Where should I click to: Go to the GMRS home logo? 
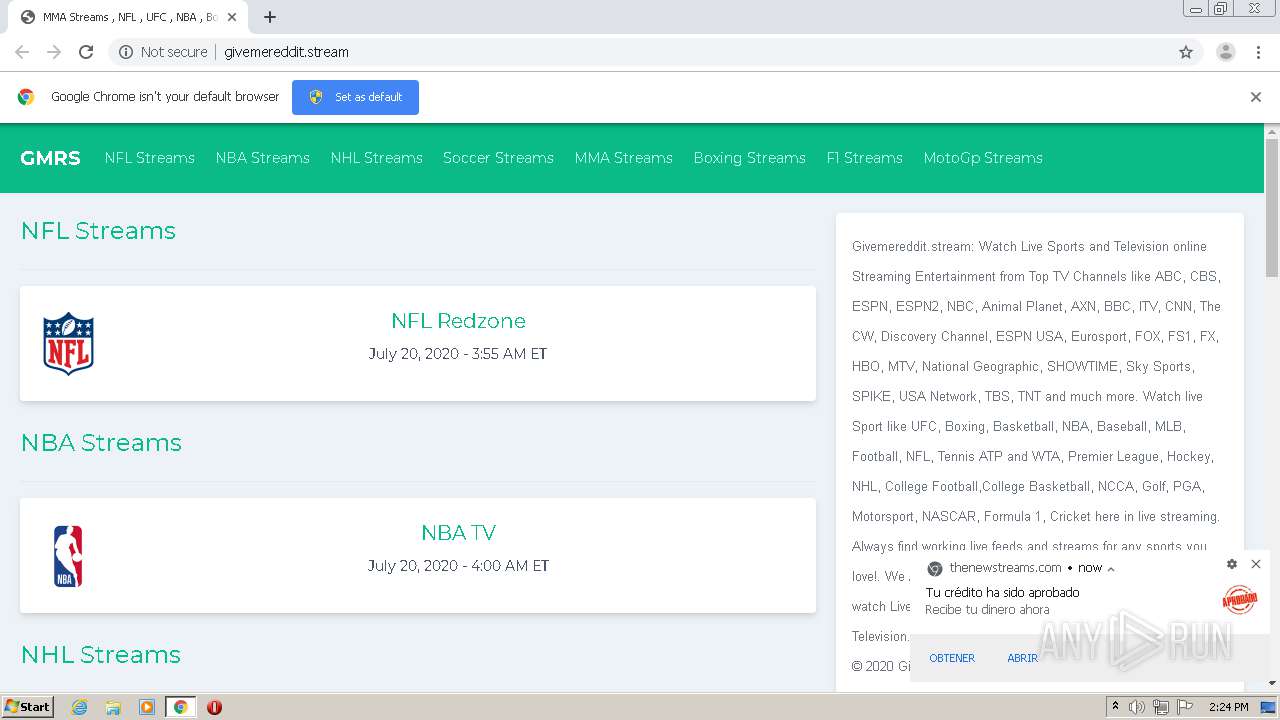[x=50, y=158]
